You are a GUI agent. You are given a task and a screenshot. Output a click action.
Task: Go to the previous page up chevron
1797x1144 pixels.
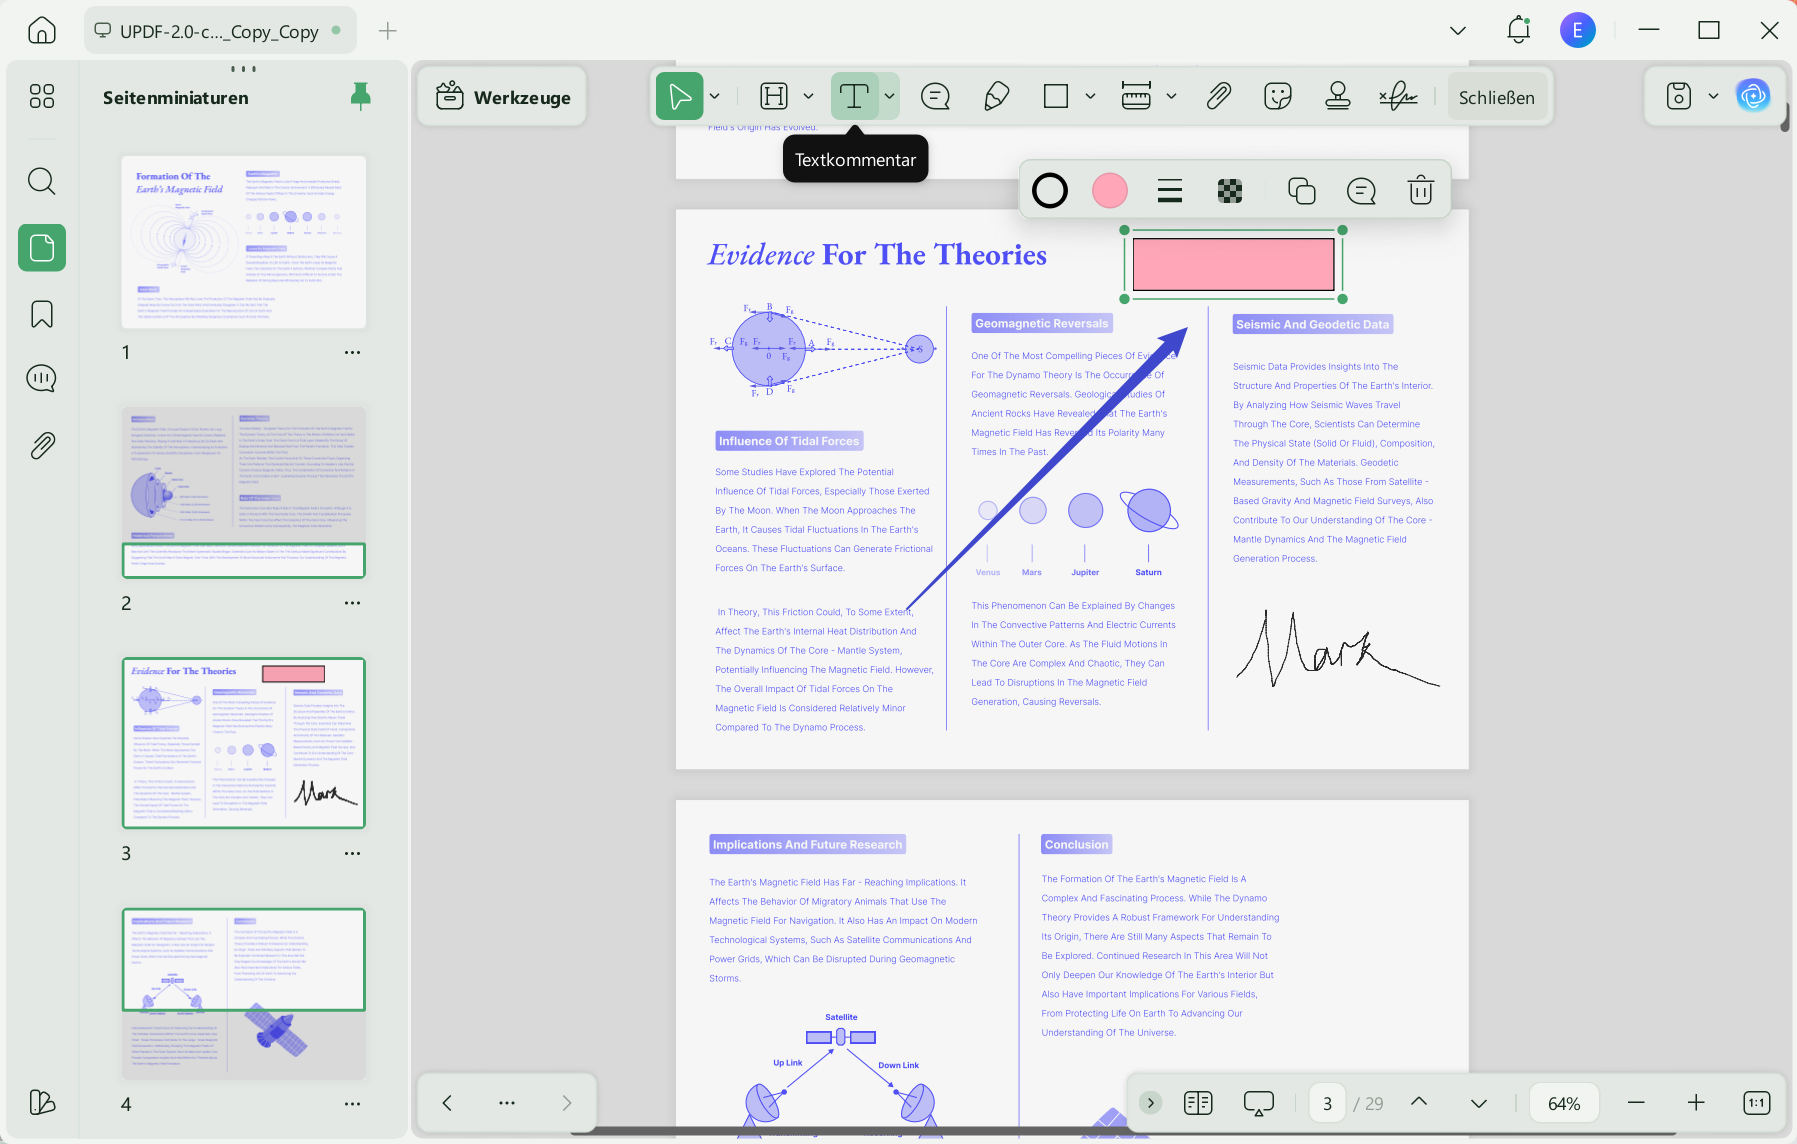coord(1418,1102)
